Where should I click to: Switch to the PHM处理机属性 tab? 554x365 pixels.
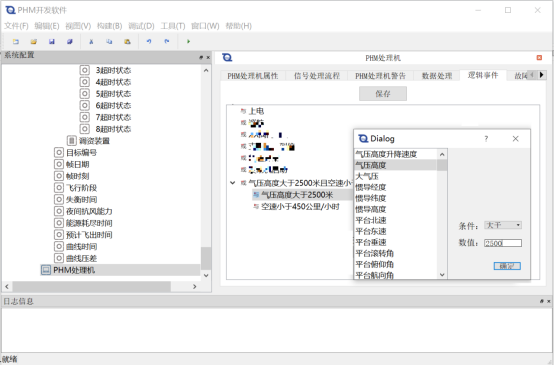click(x=253, y=76)
